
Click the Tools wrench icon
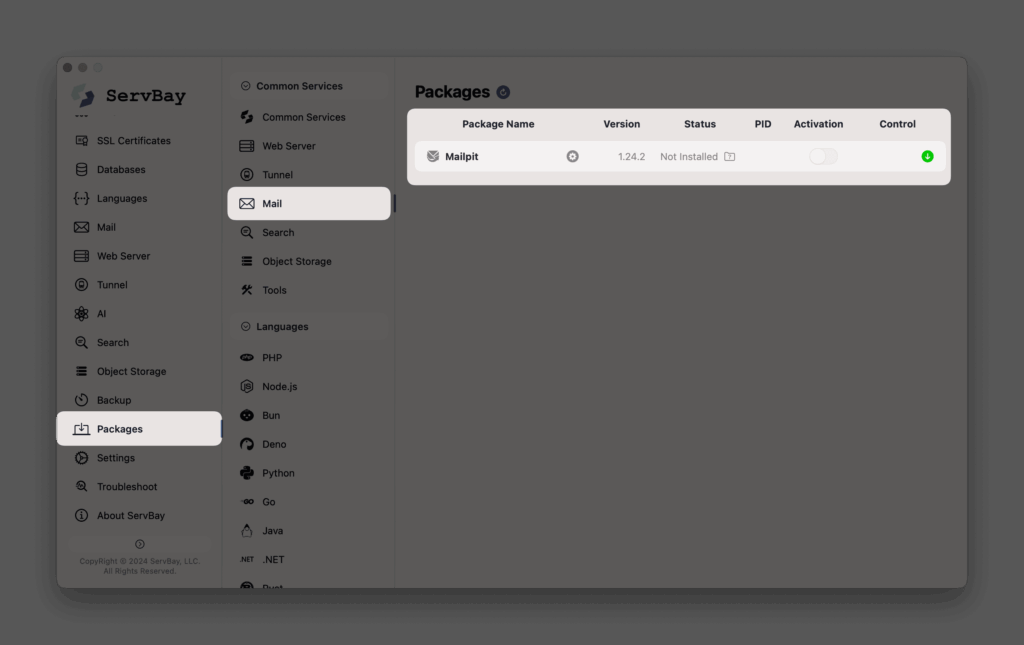(247, 290)
